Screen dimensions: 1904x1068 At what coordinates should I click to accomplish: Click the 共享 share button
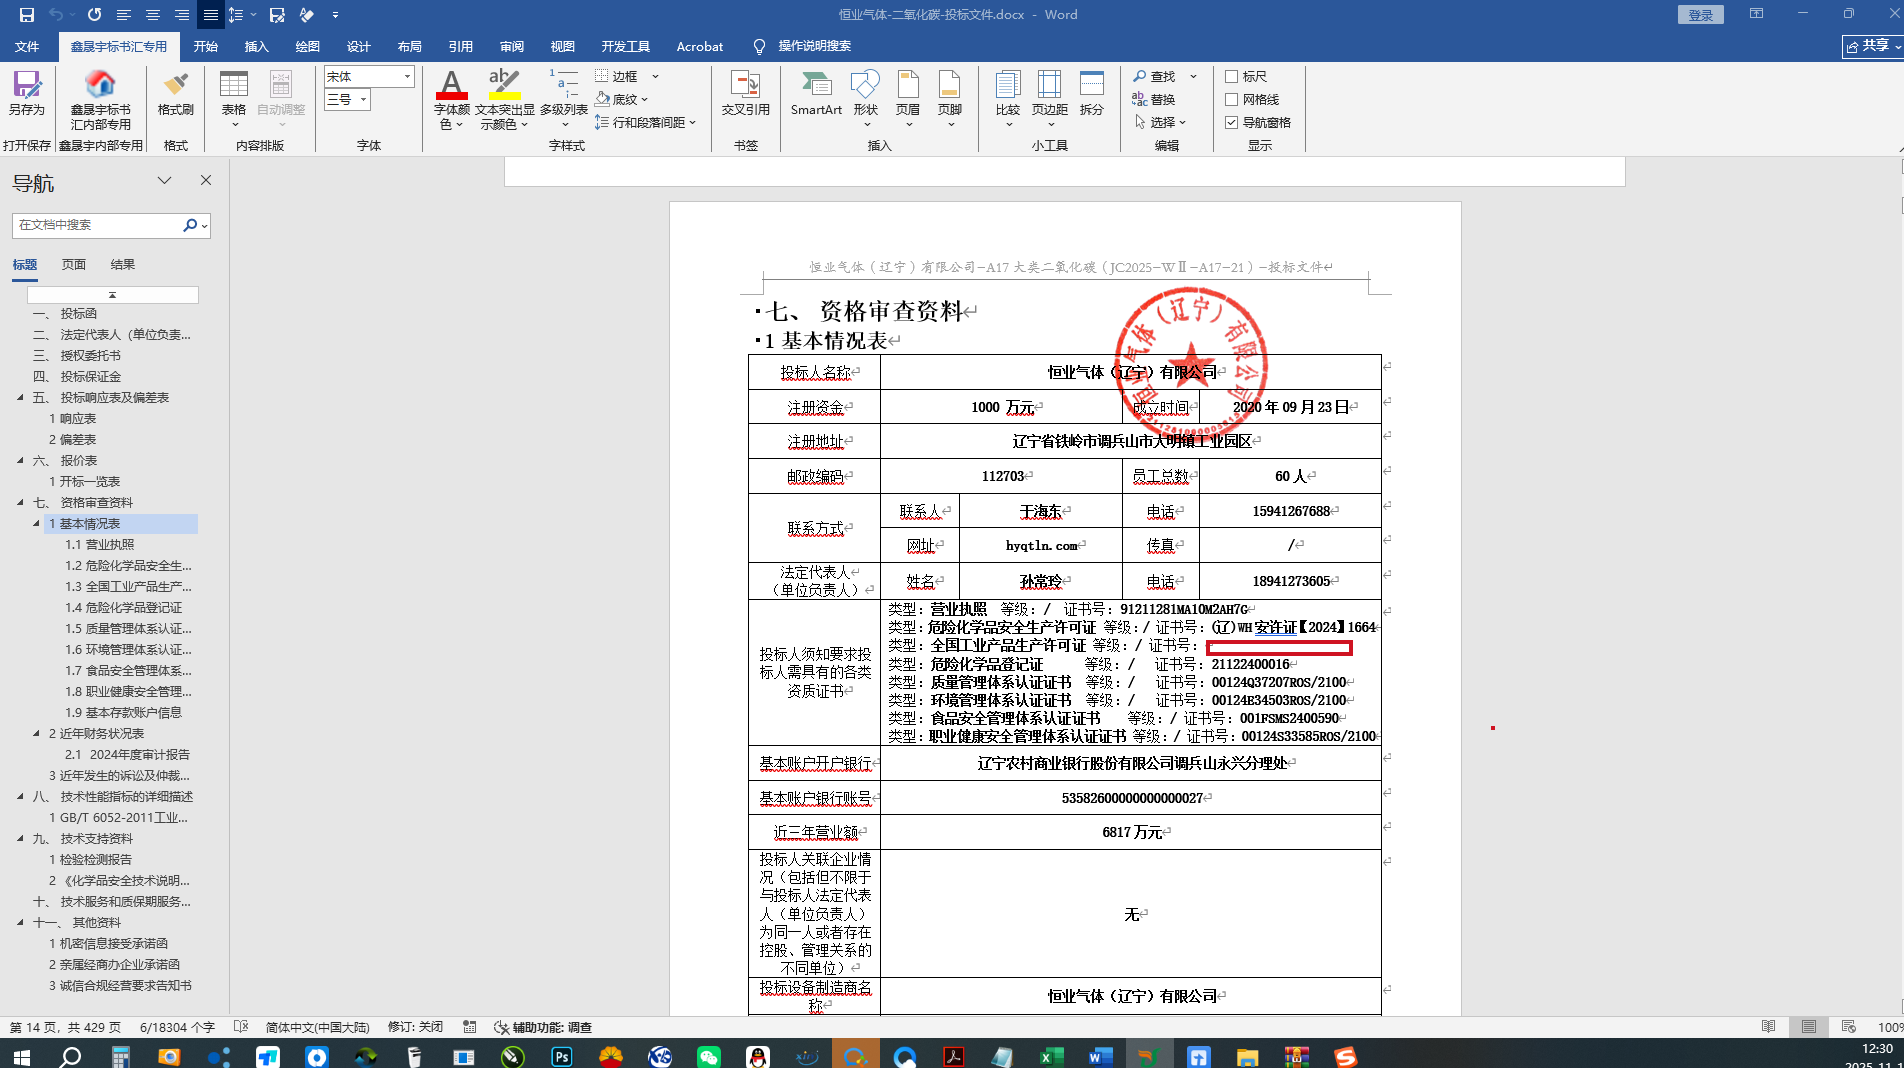click(x=1872, y=46)
